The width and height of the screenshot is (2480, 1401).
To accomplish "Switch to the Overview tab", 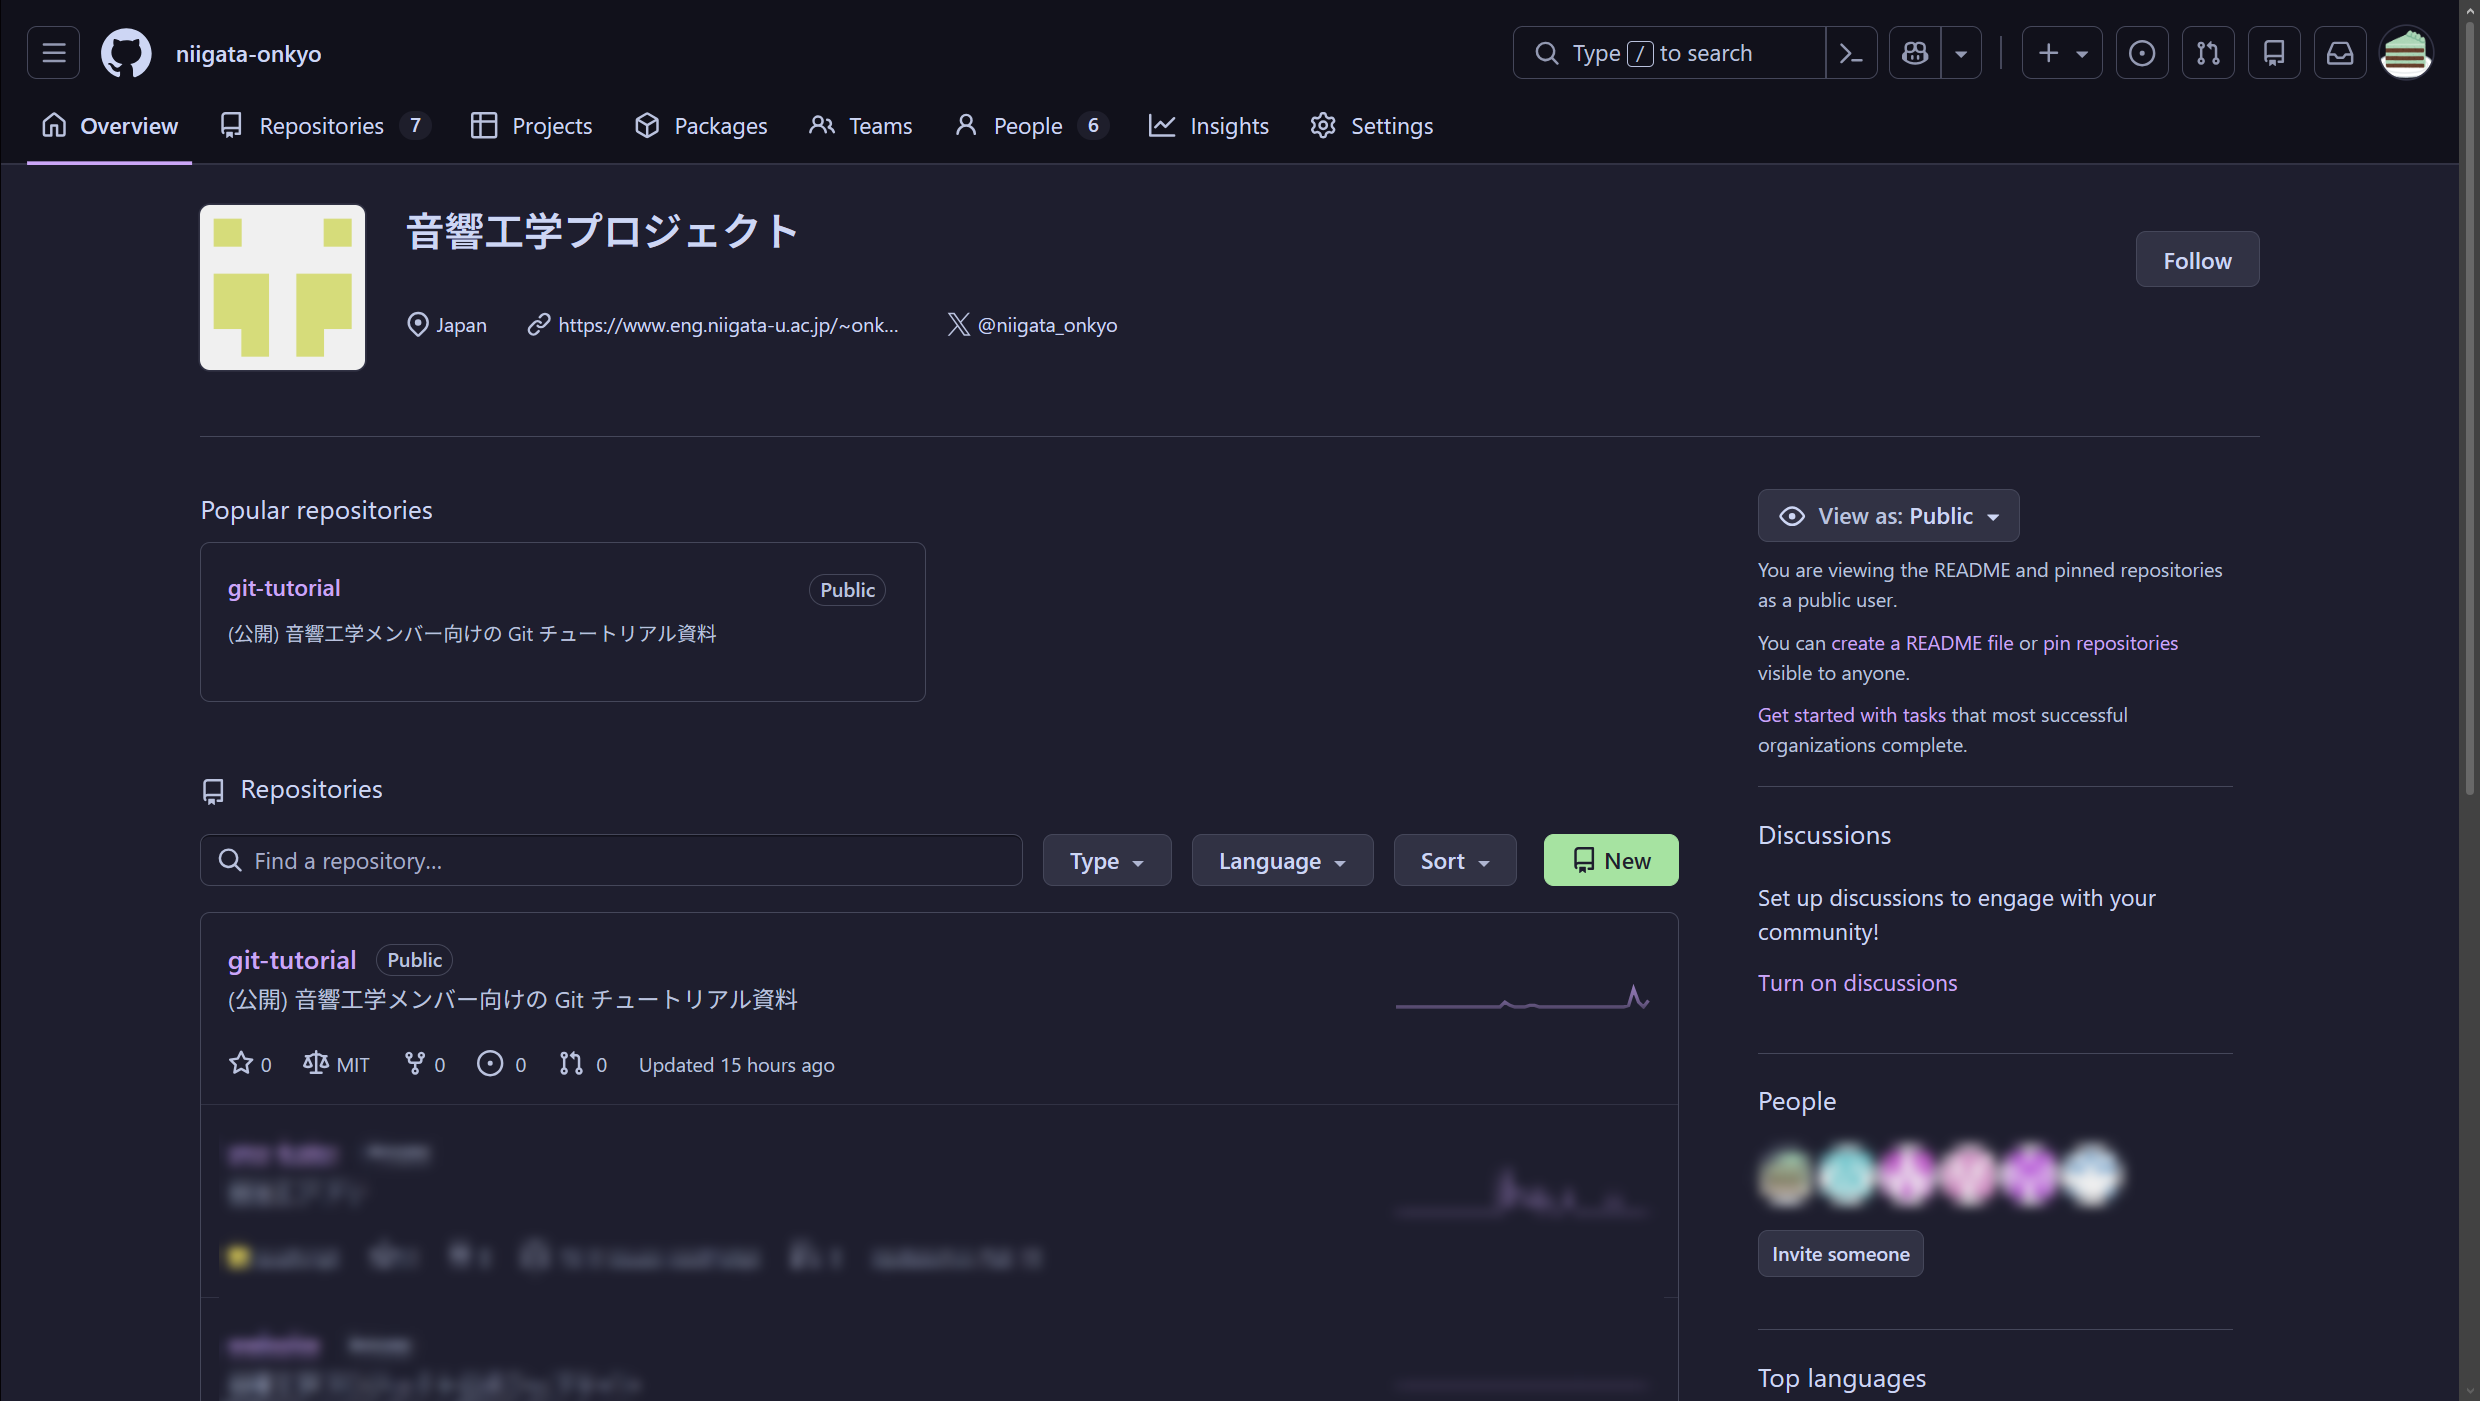I will [x=109, y=126].
